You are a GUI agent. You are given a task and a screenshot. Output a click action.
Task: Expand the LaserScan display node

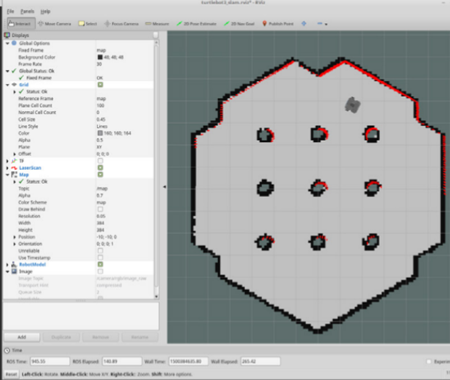click(7, 168)
